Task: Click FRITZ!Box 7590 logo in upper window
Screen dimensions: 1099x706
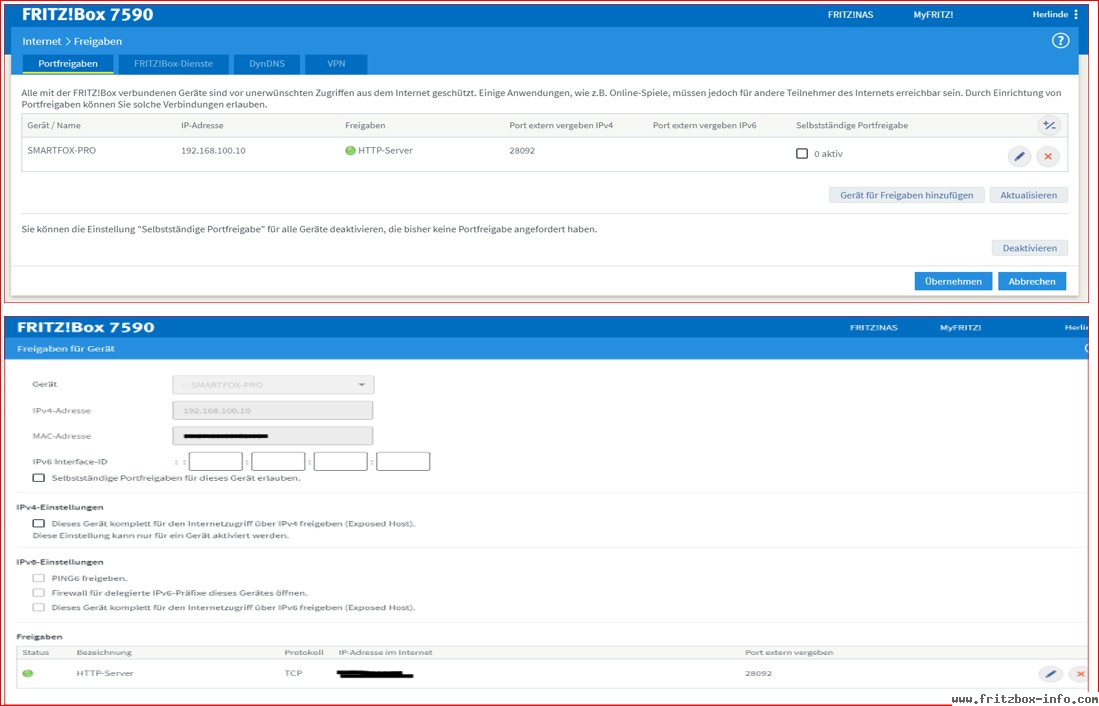Action: click(88, 15)
